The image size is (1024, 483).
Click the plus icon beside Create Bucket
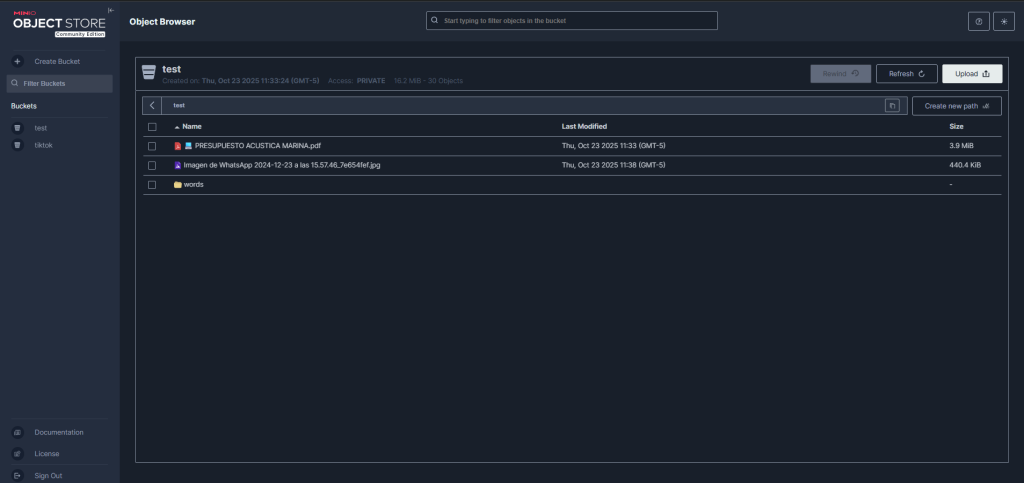[x=17, y=61]
